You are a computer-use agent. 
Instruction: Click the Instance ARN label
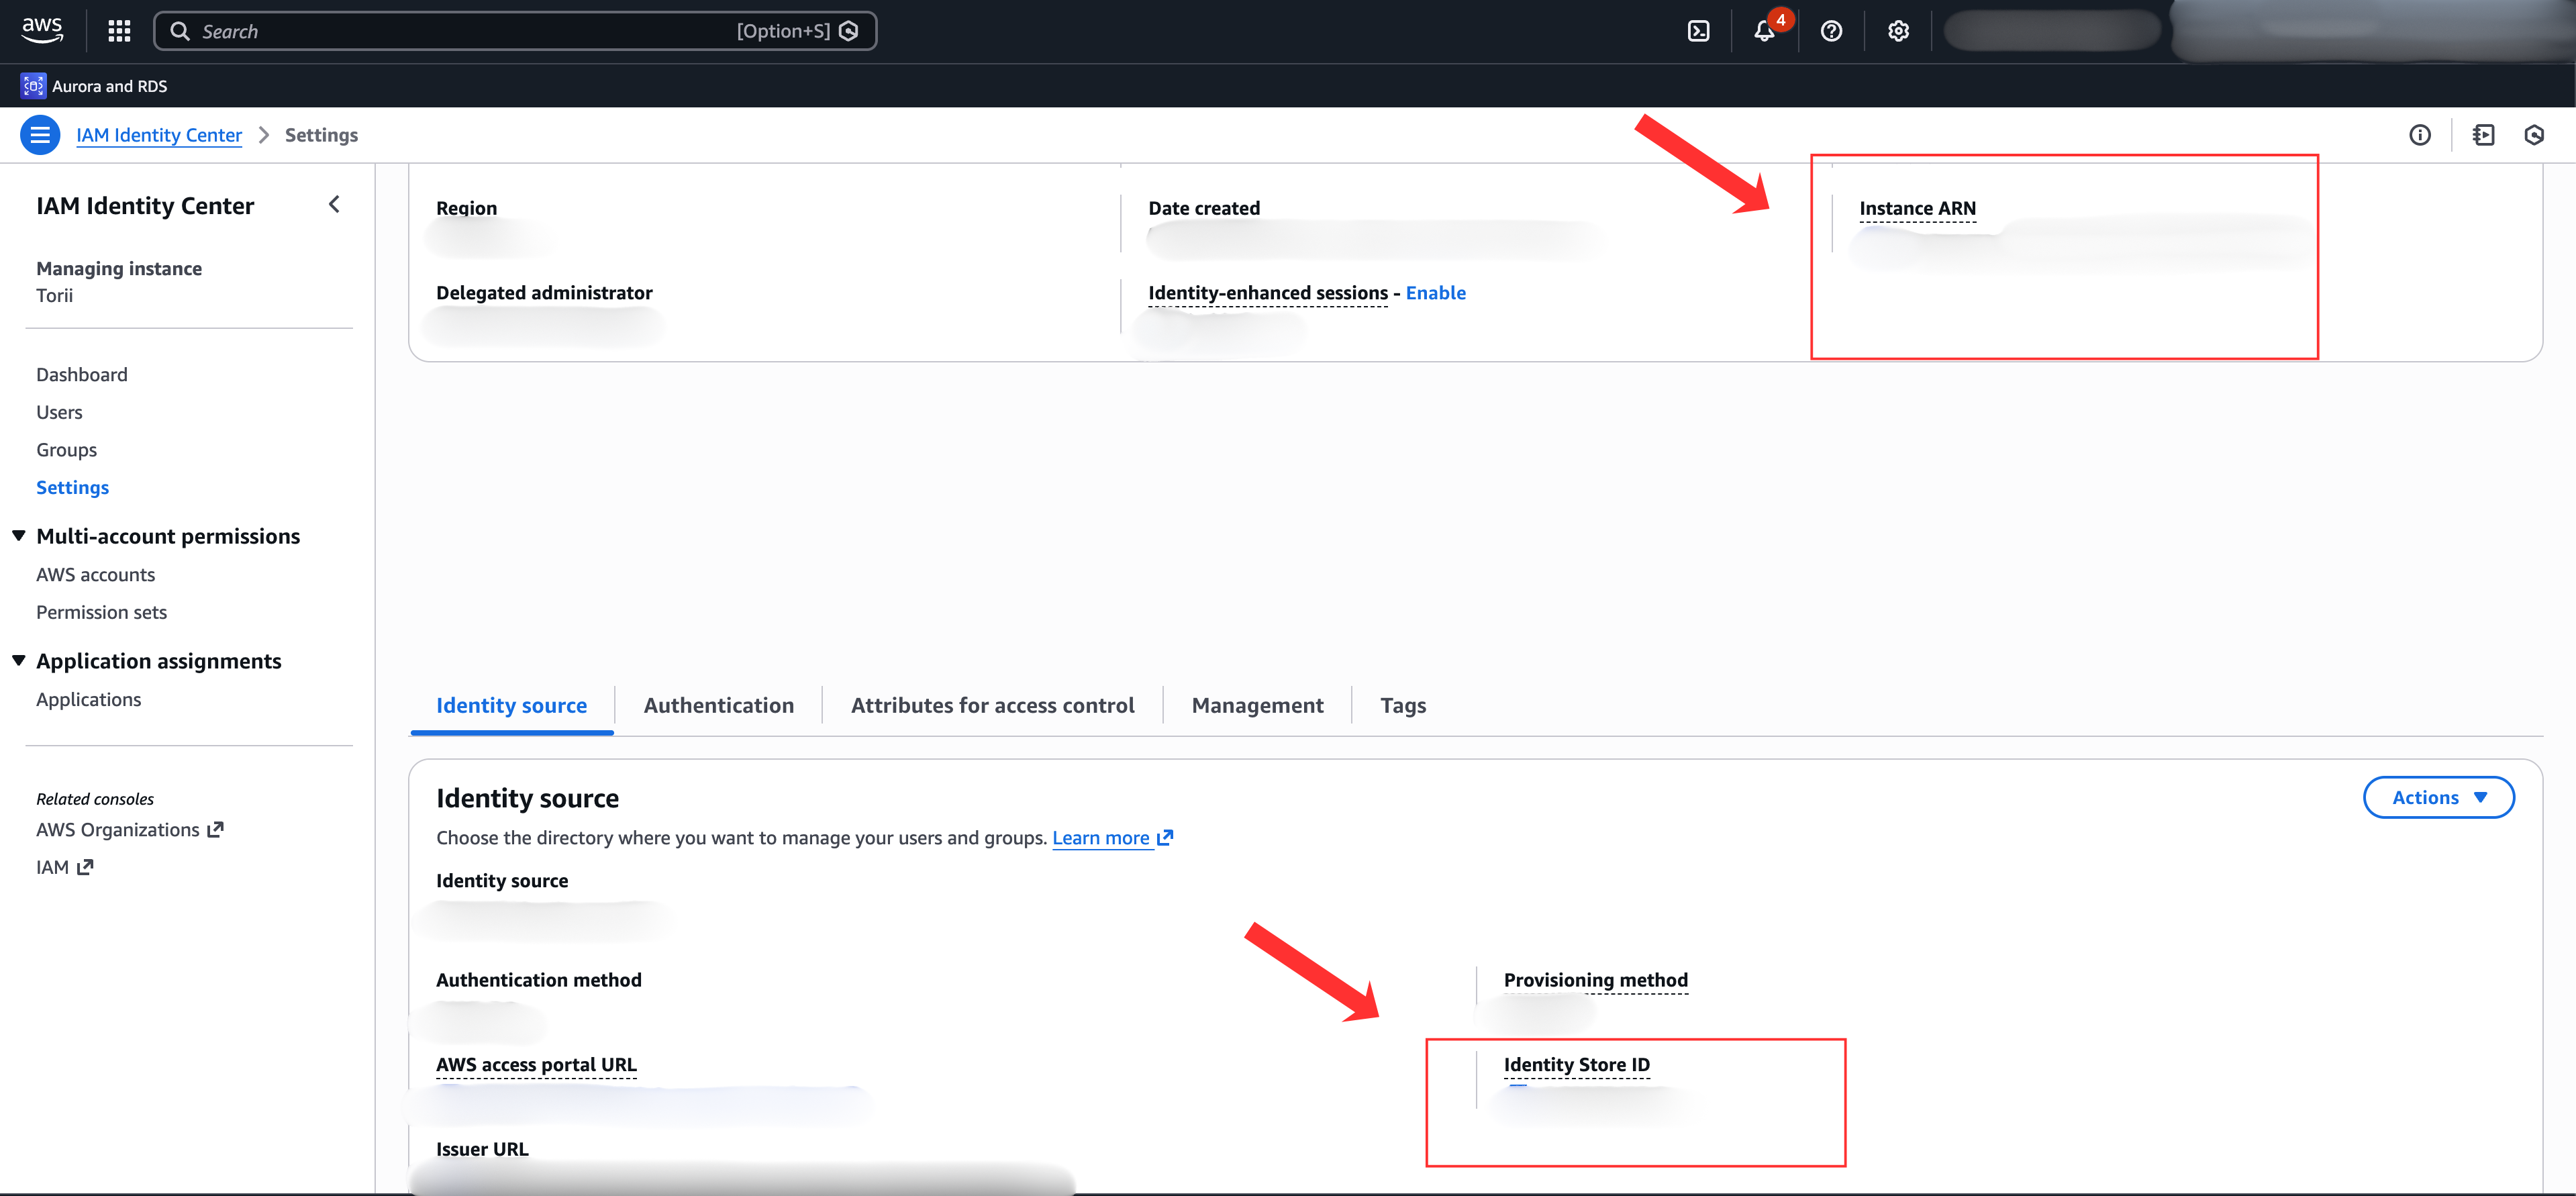[x=1917, y=208]
